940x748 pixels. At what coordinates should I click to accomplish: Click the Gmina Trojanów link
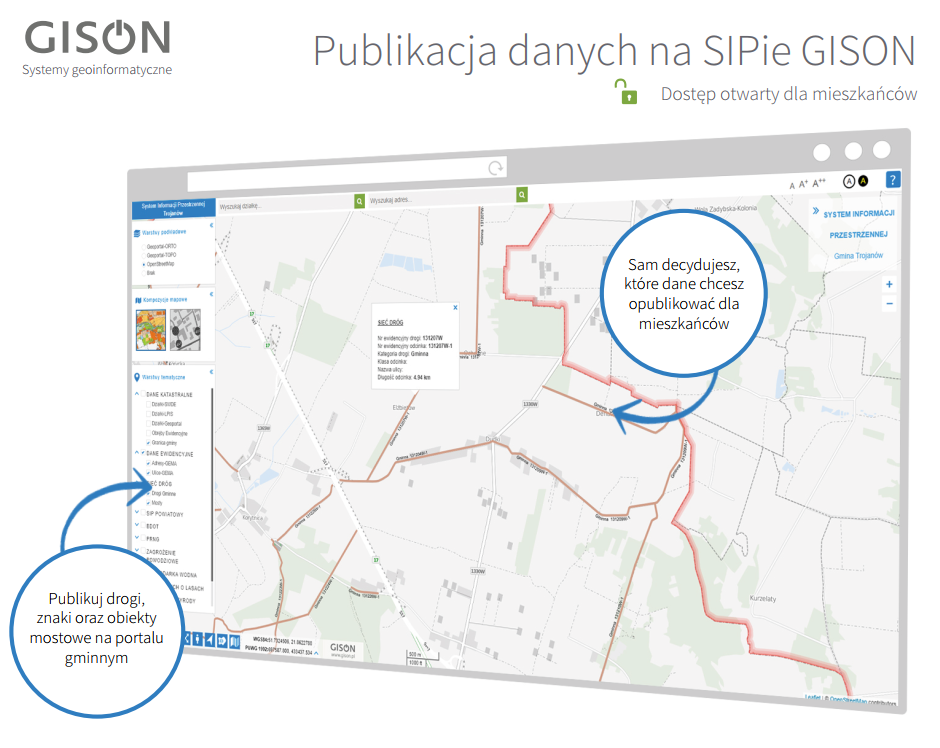coord(858,256)
